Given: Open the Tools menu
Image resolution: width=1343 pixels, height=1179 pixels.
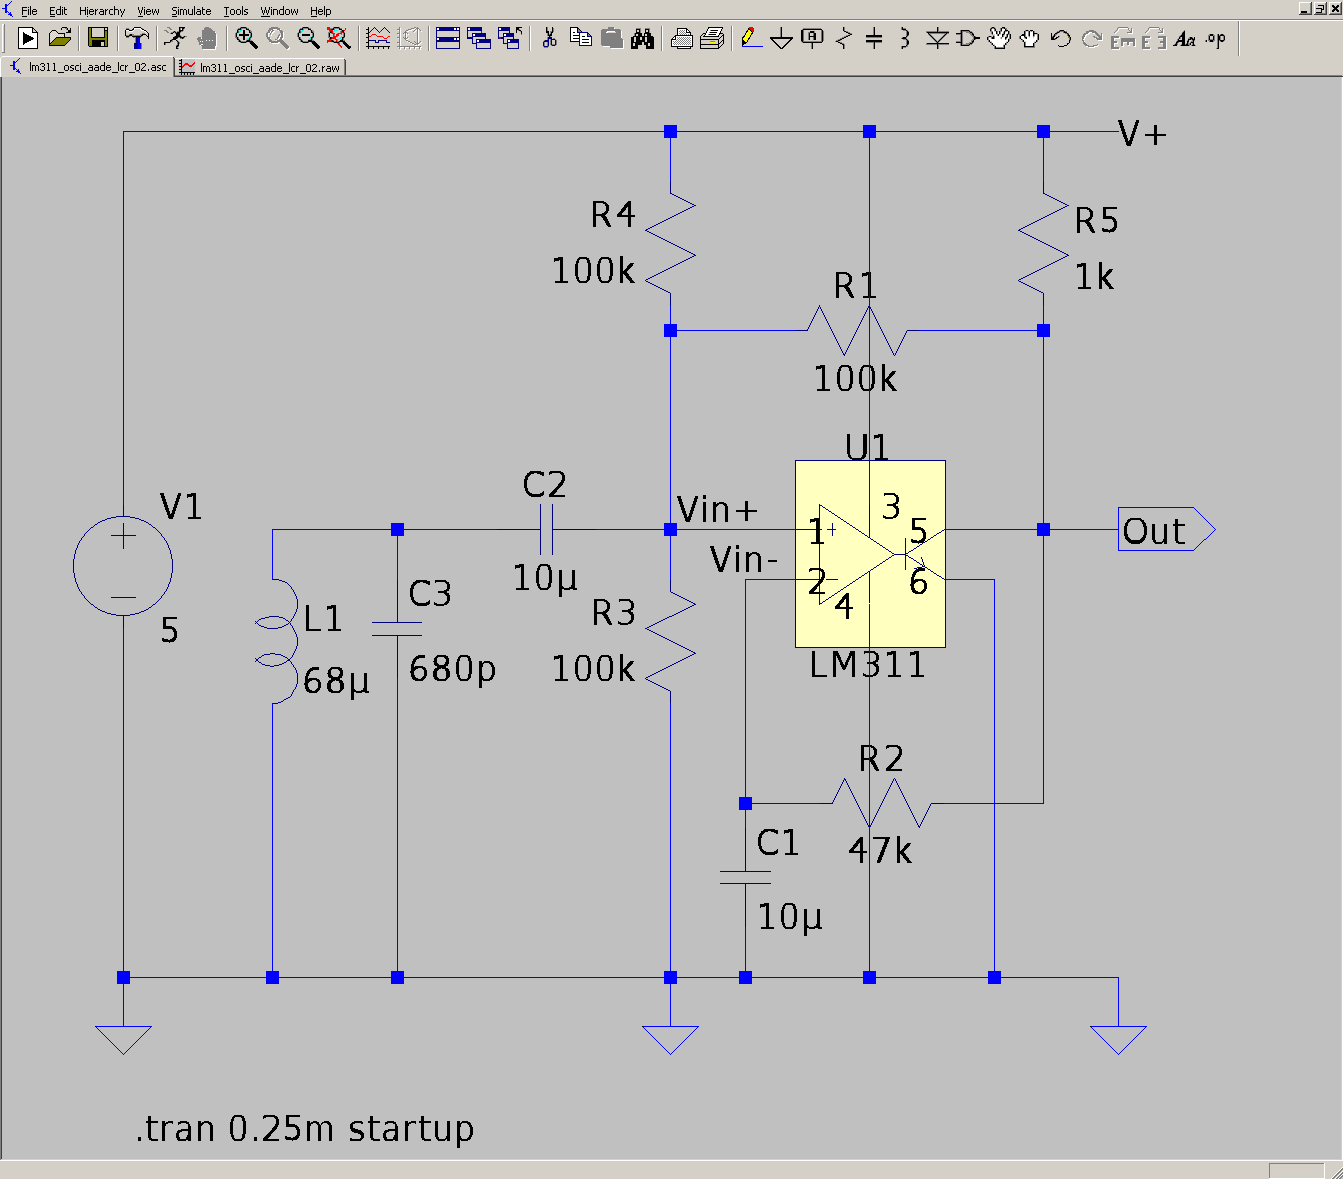Looking at the screenshot, I should click(x=236, y=11).
